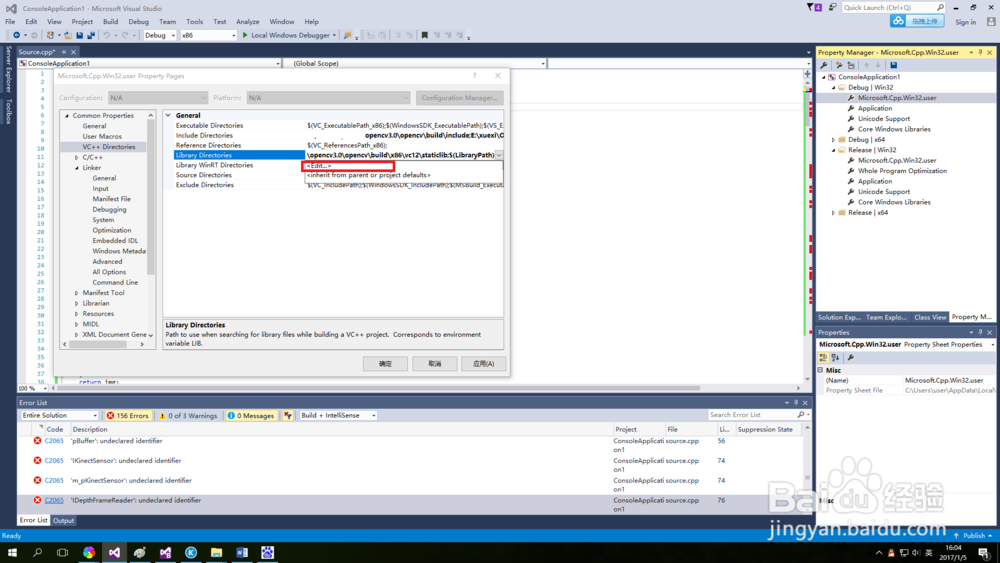
Task: Select Include Directories property row
Action: (x=338, y=136)
